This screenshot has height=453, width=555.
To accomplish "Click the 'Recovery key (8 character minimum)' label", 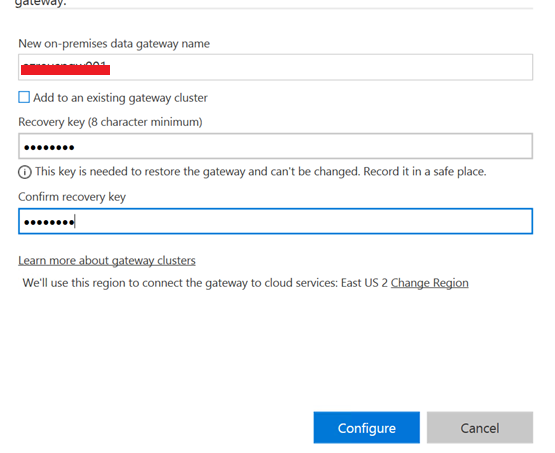I will 110,122.
